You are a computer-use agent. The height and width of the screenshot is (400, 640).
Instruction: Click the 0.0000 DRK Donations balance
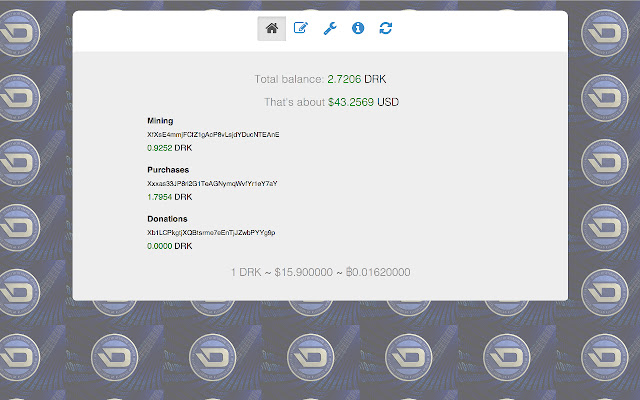(169, 246)
